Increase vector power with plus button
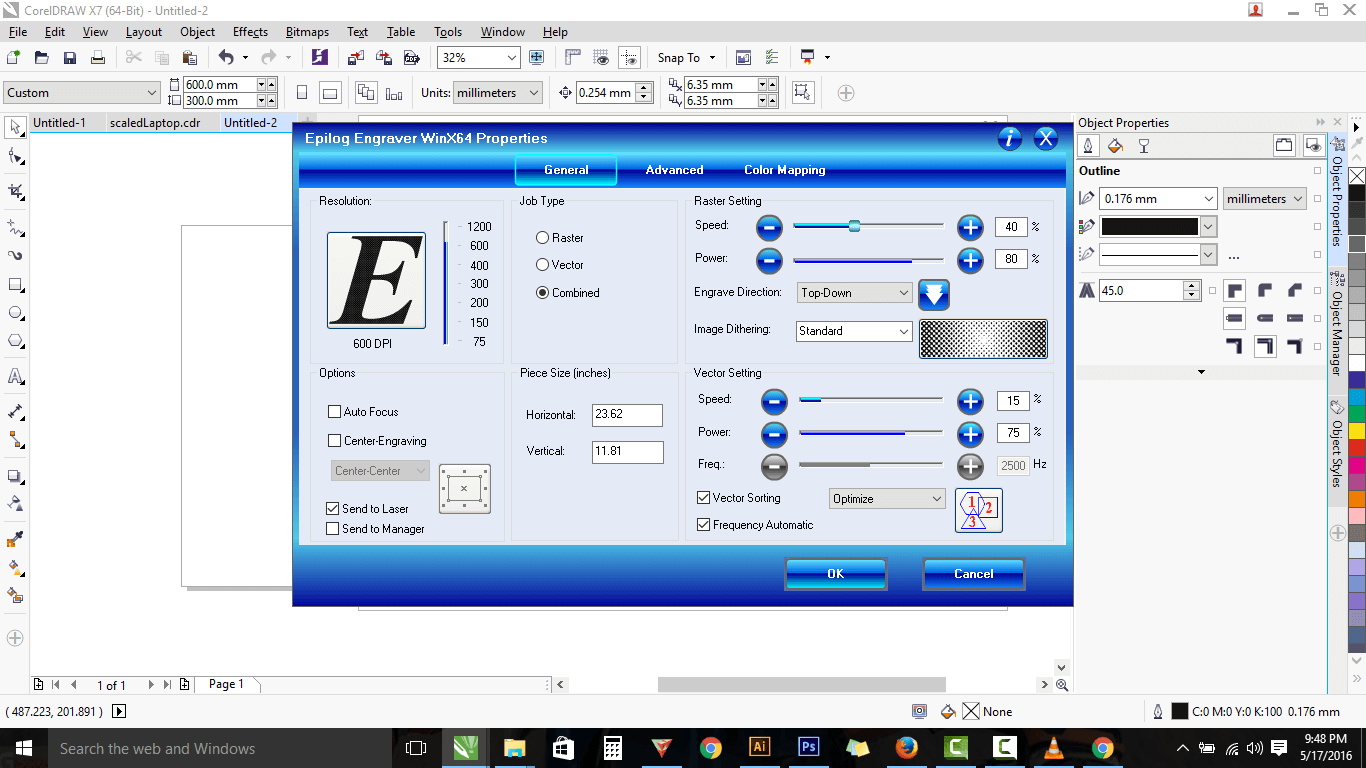This screenshot has height=768, width=1366. pos(970,434)
